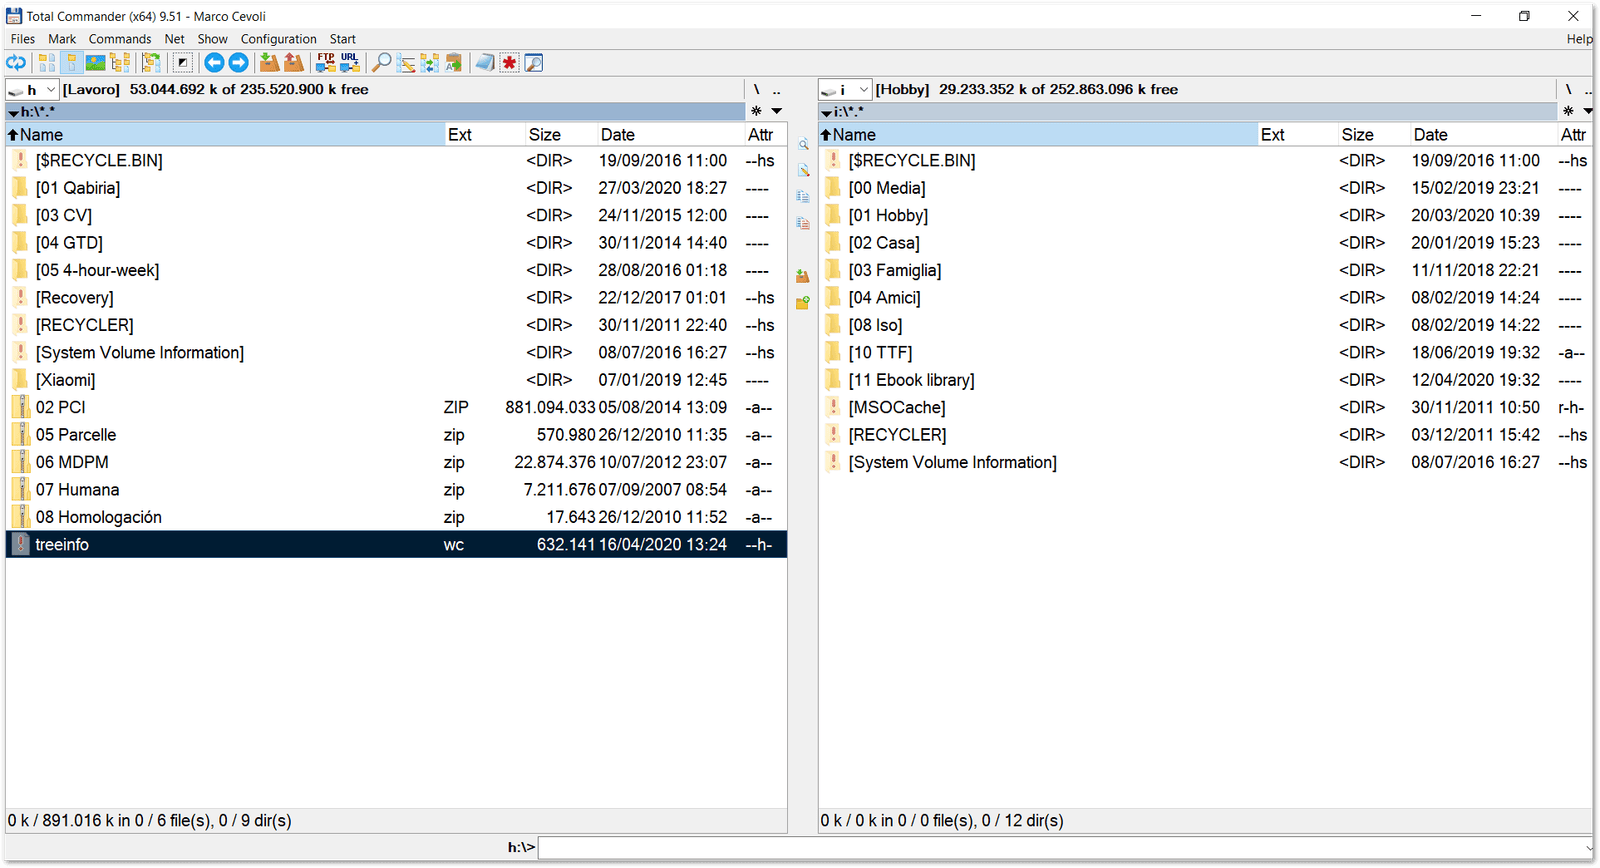Launch the Search files magnifier tool

coord(381,63)
